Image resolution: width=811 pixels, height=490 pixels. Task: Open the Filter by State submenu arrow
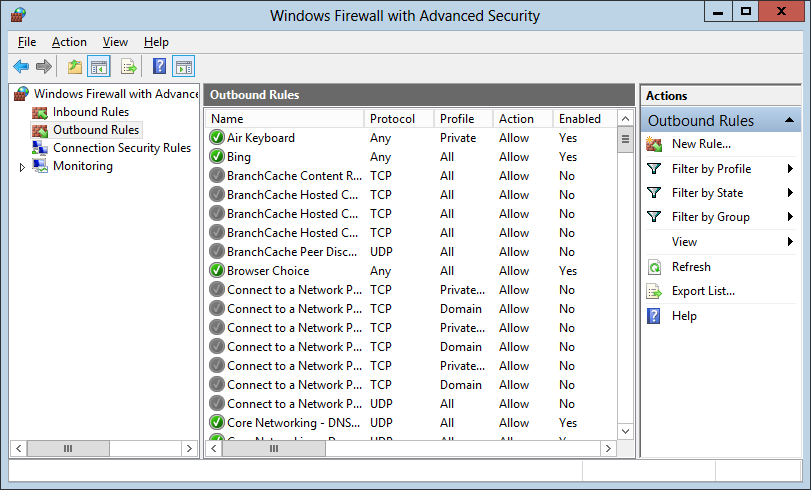click(790, 193)
